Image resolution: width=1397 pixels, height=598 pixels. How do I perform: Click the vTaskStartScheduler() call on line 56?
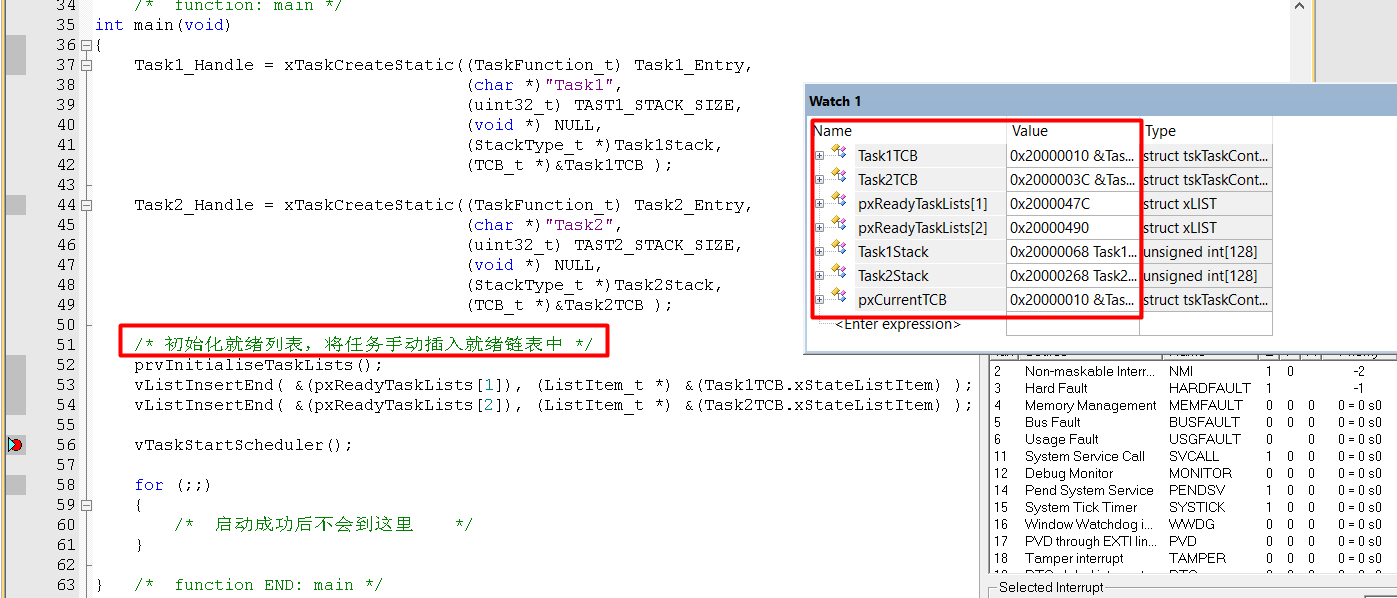[x=243, y=445]
